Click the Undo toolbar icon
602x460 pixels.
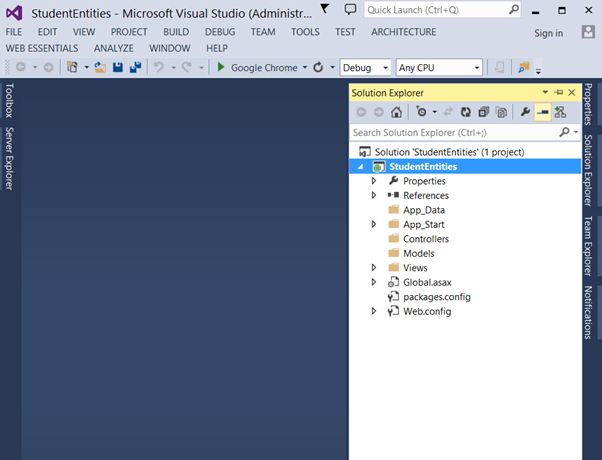[159, 68]
